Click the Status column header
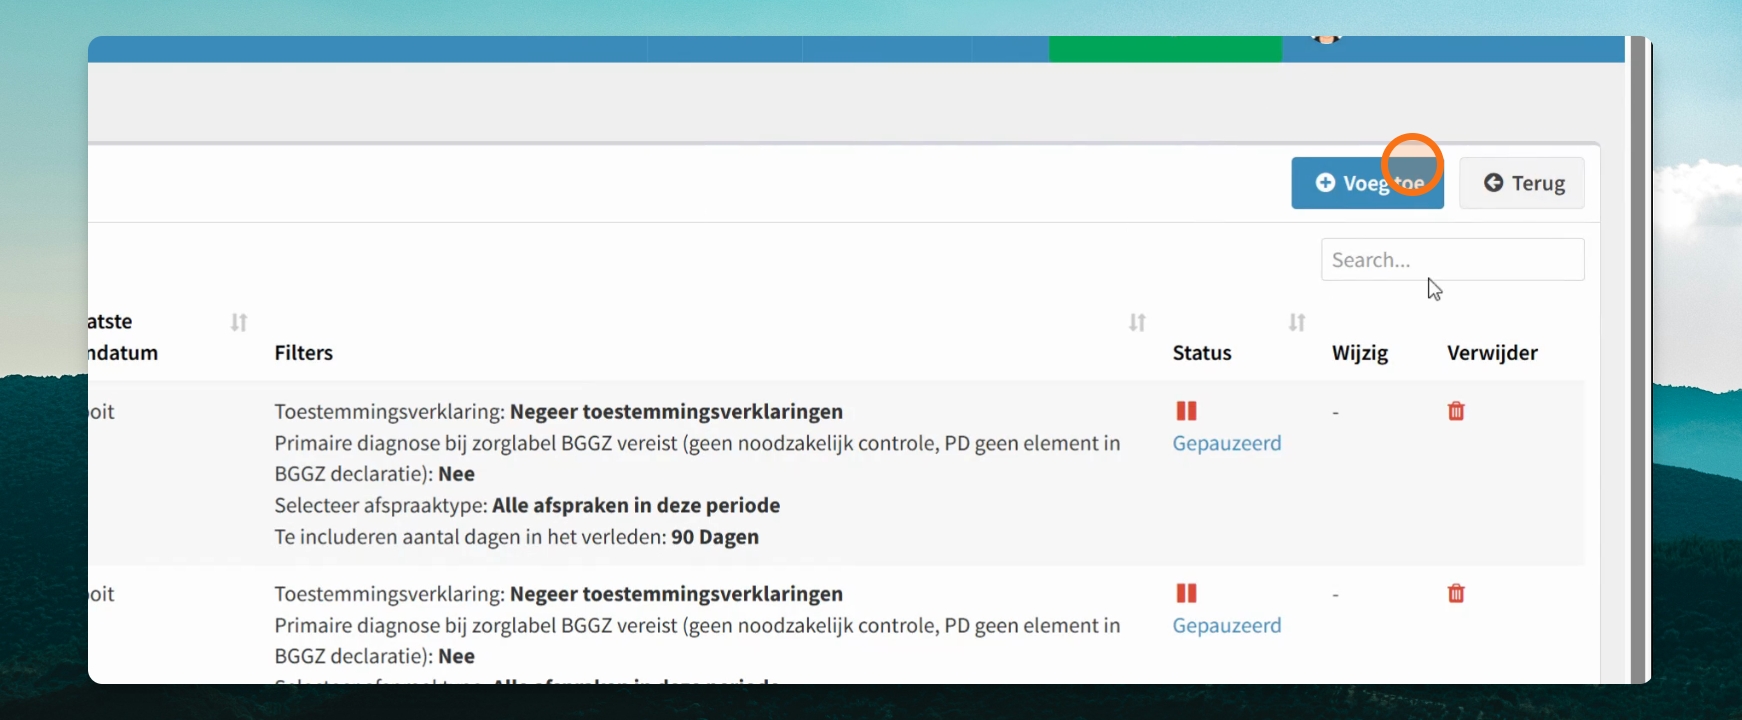This screenshot has height=720, width=1742. point(1202,353)
